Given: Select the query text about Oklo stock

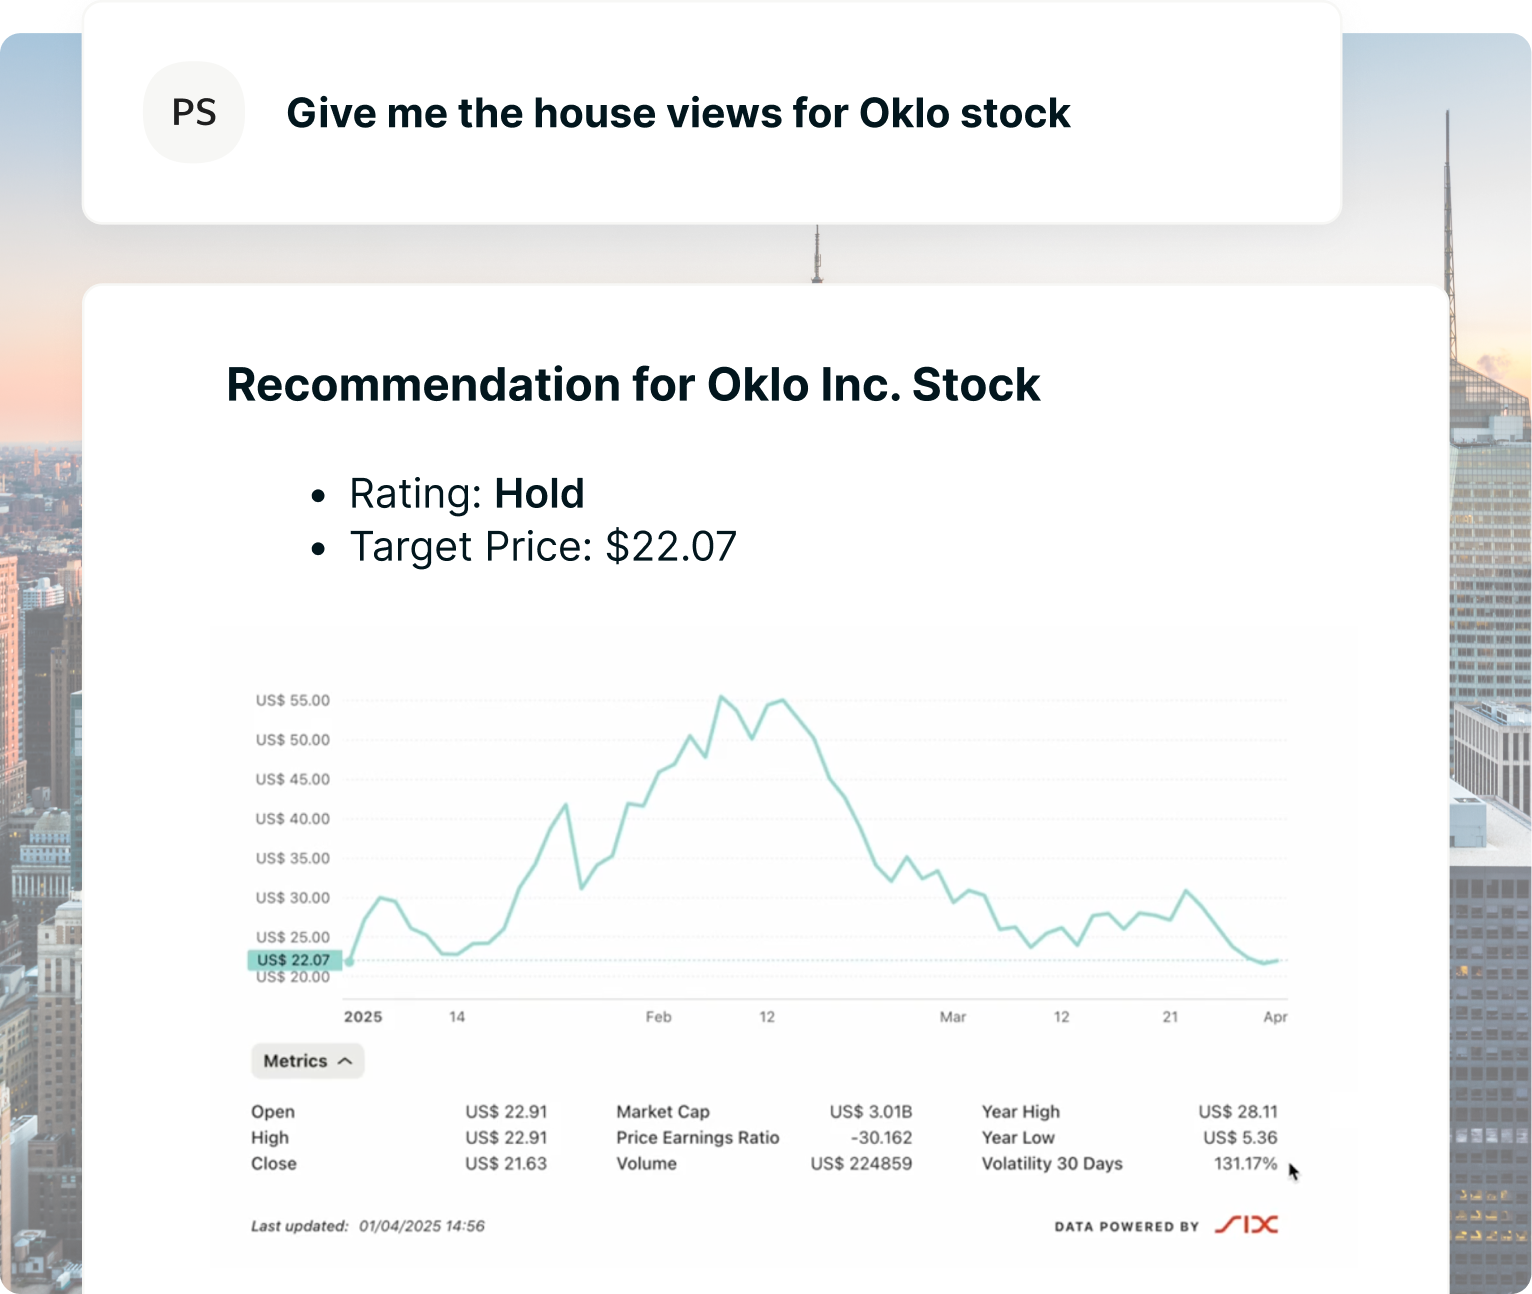Looking at the screenshot, I should [678, 113].
